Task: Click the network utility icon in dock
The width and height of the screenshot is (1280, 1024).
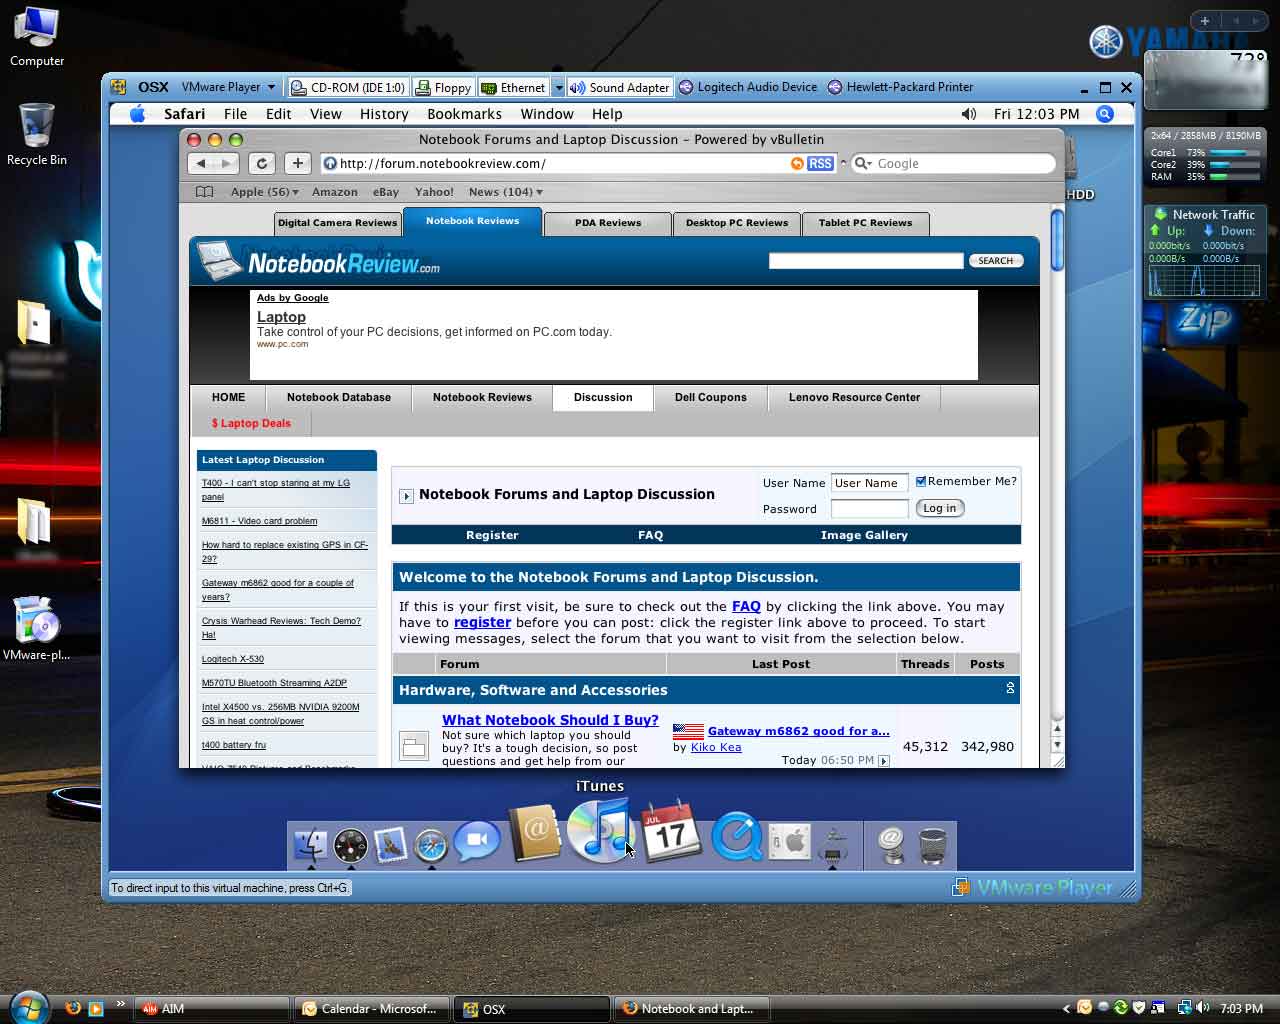Action: (833, 846)
